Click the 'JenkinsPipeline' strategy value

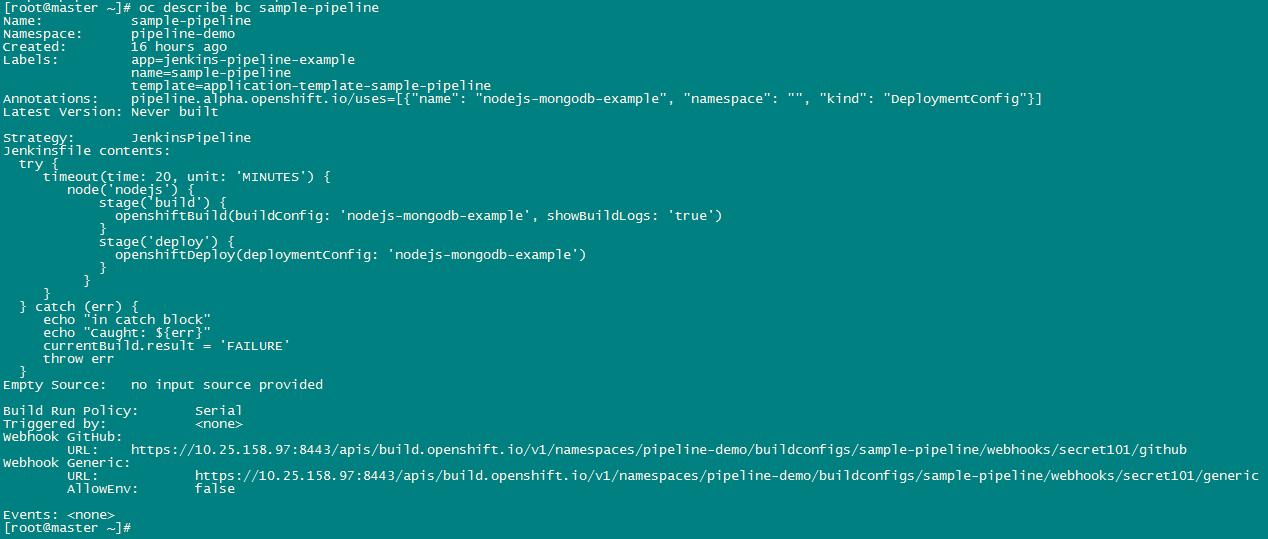[x=191, y=137]
